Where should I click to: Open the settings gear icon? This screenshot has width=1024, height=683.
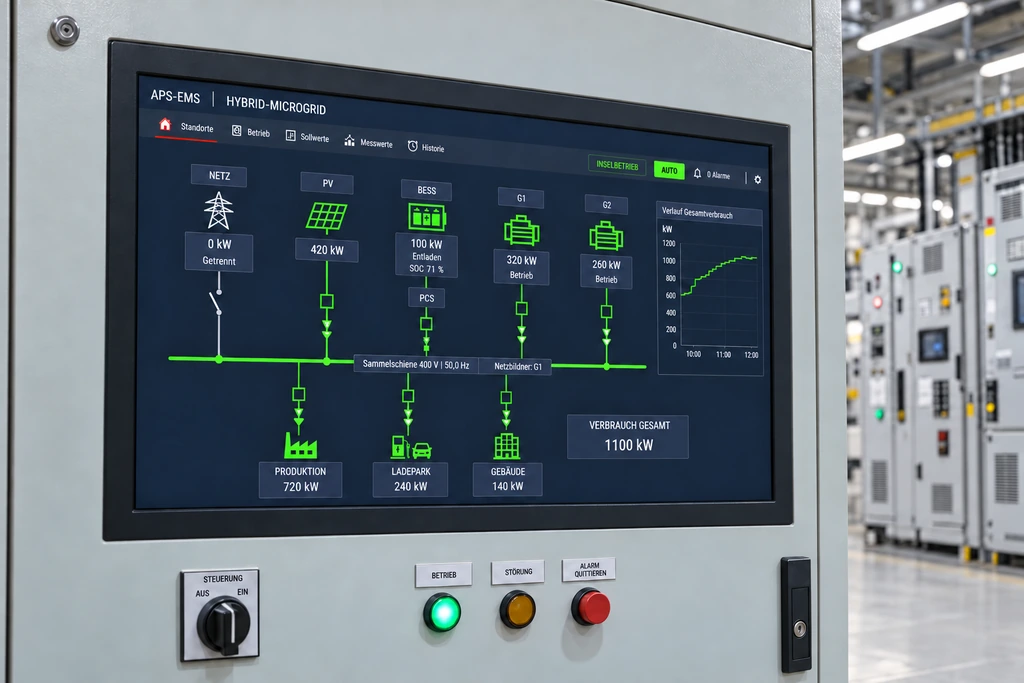coord(758,179)
